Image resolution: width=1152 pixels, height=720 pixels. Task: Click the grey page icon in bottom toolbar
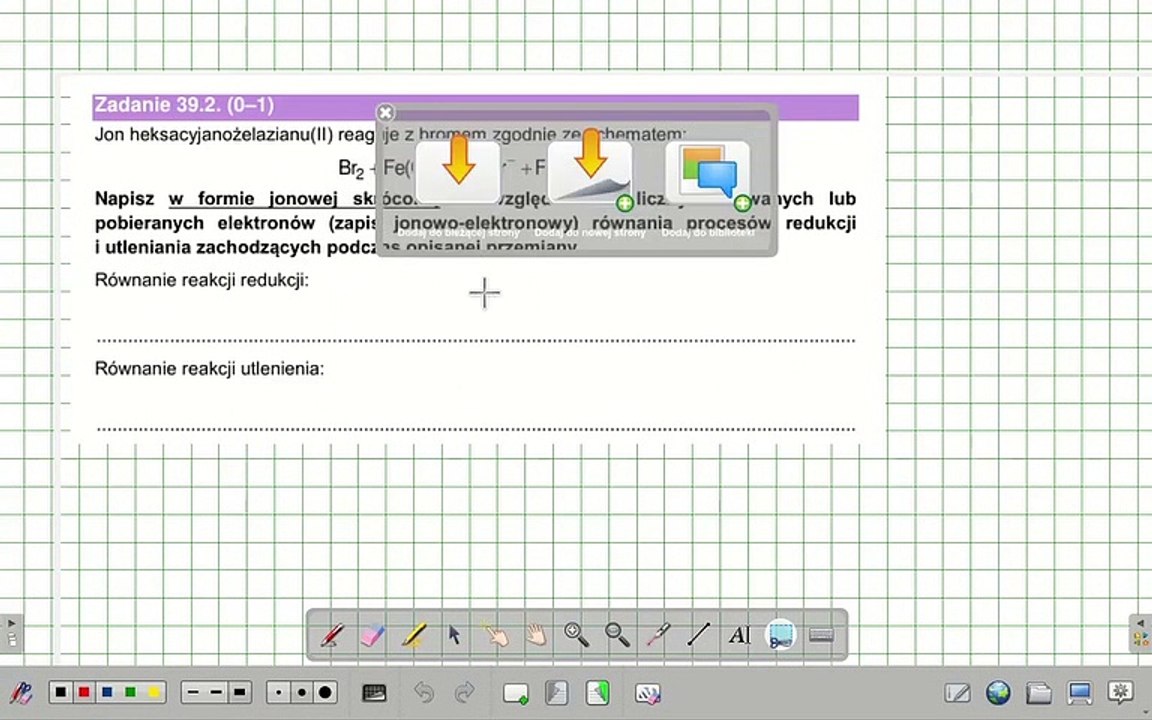[x=557, y=693]
